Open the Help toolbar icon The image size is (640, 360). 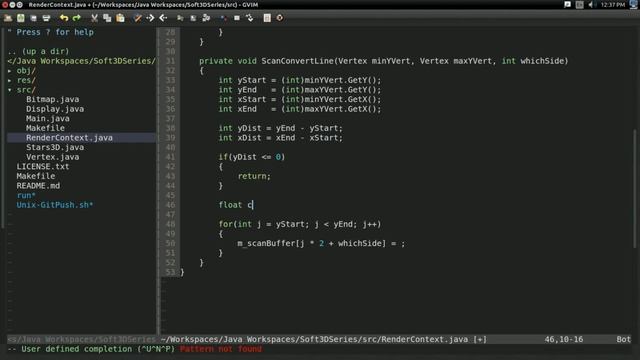pos(267,18)
